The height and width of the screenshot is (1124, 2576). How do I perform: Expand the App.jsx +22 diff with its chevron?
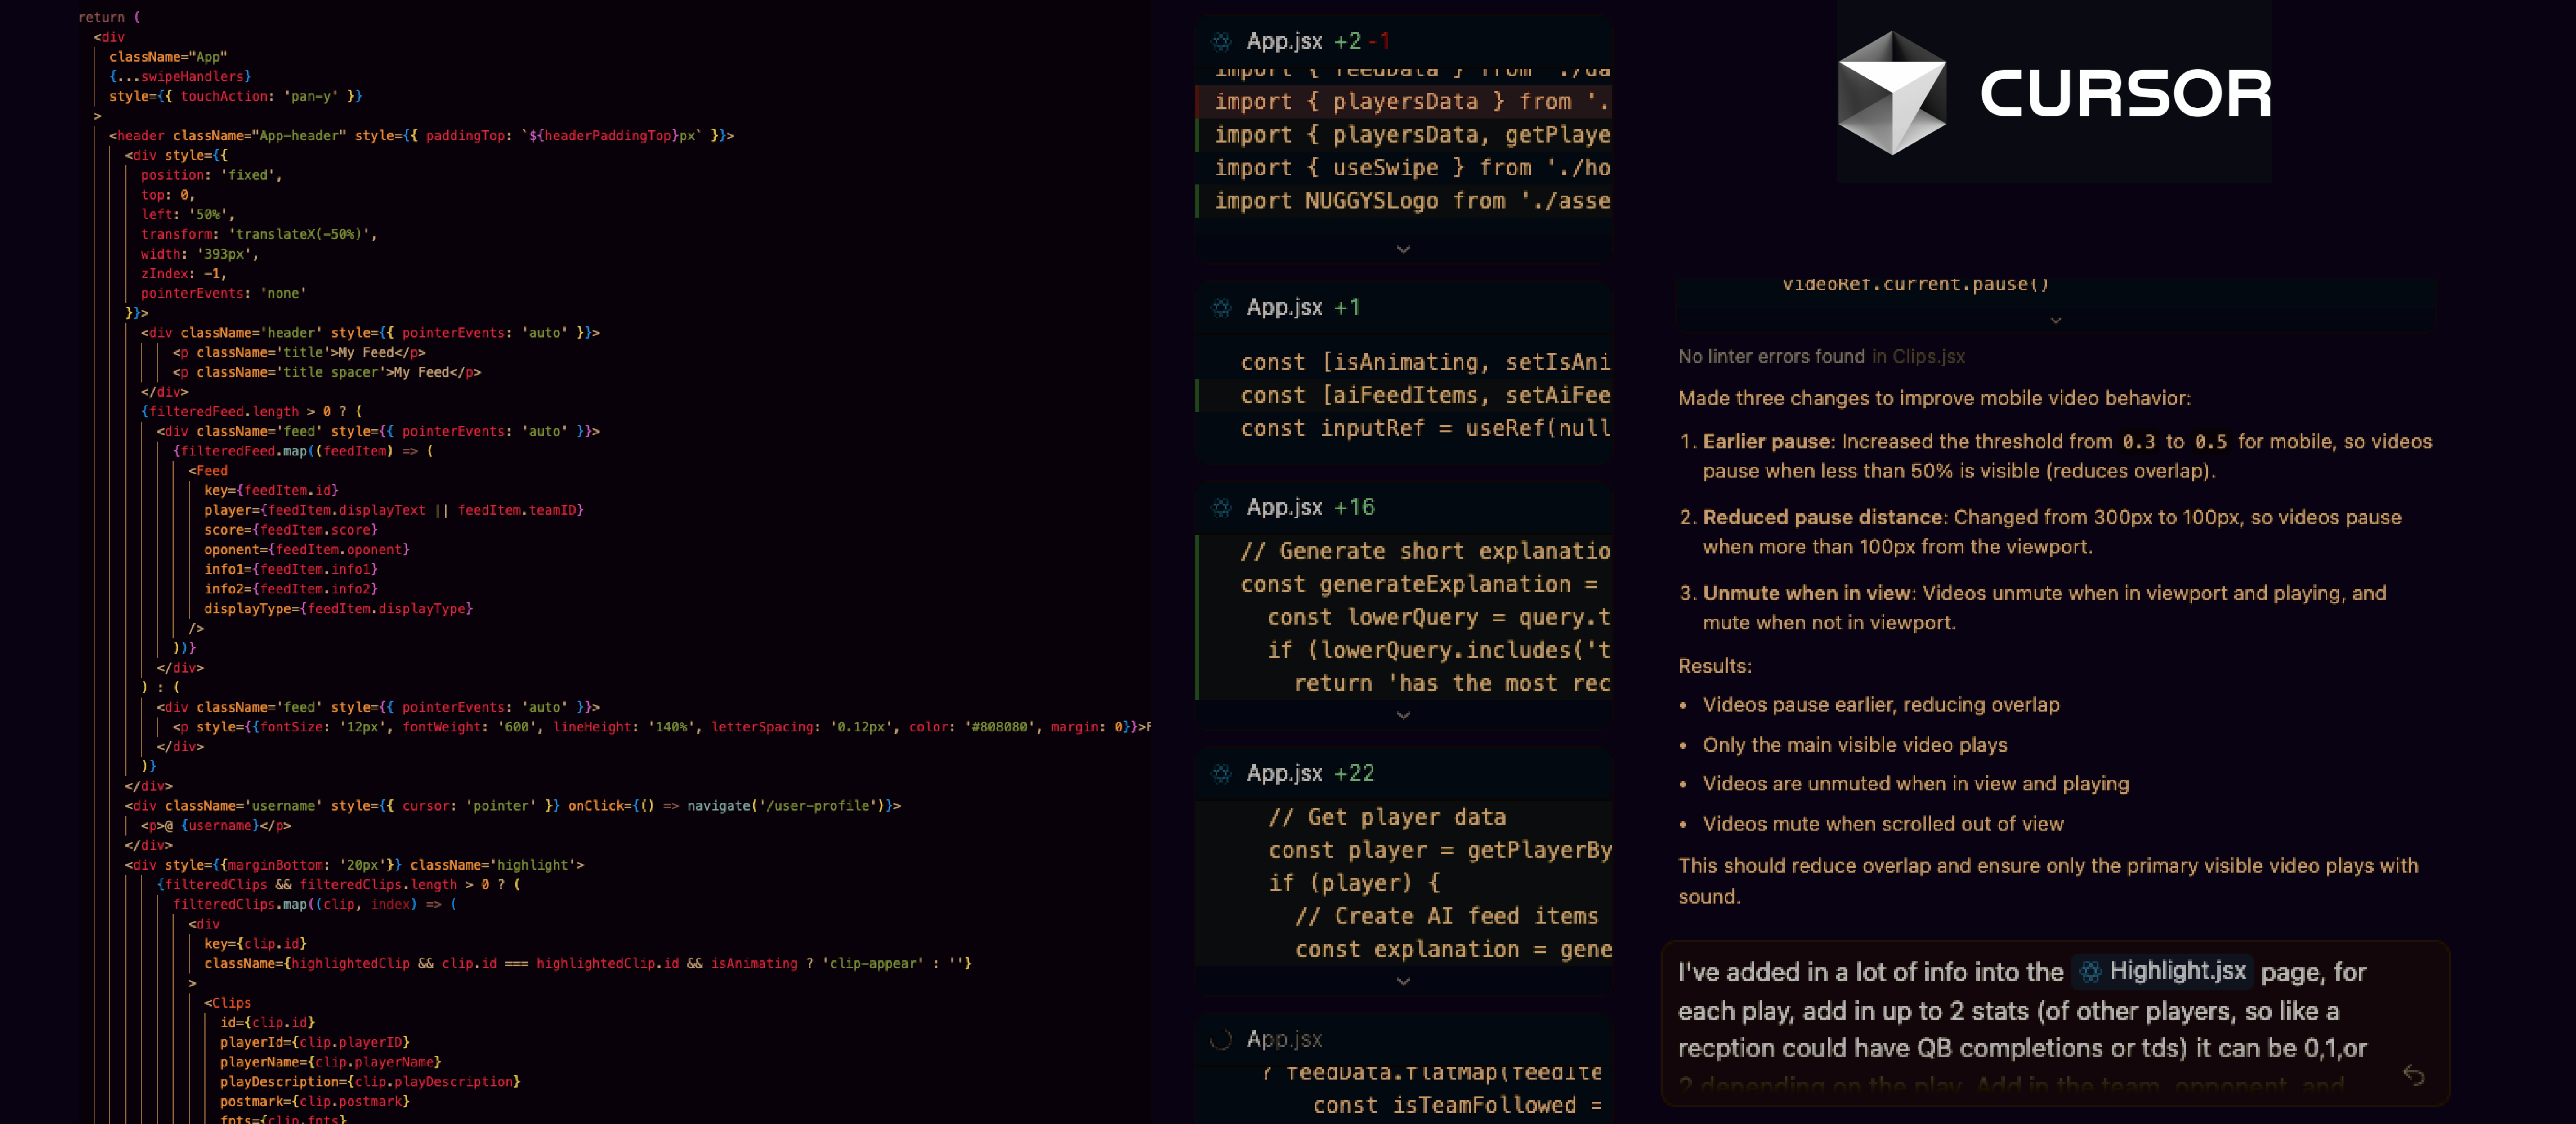[1403, 981]
